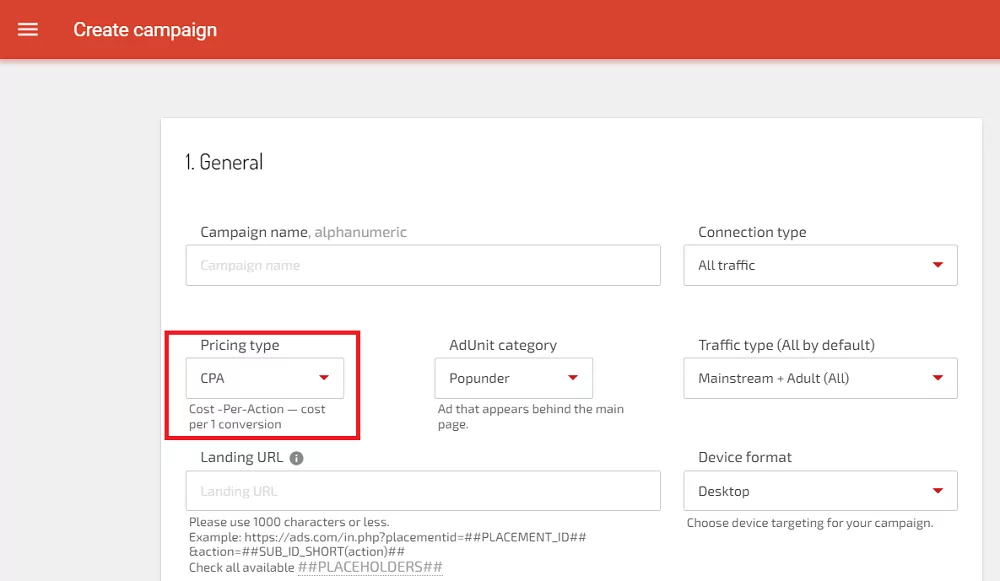
Task: Click the Landing URL label
Action: click(242, 457)
